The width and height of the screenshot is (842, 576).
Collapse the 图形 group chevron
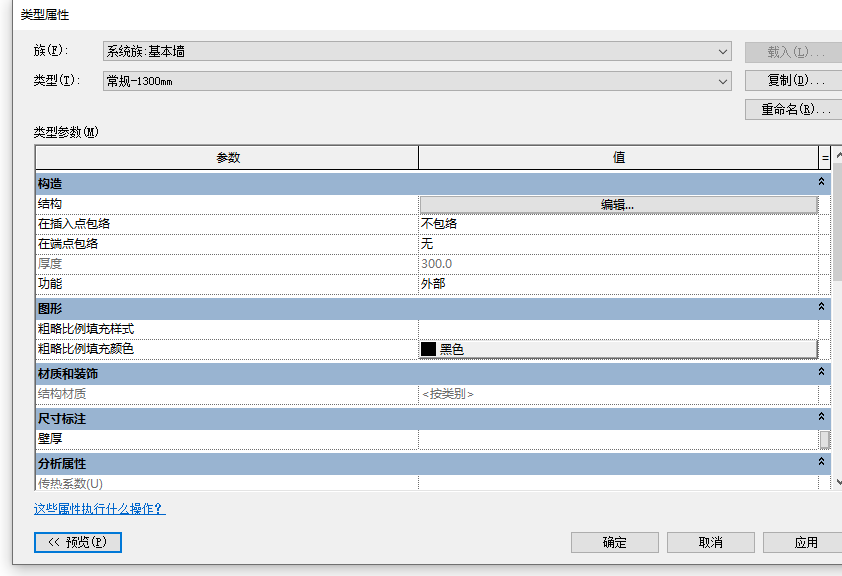pos(821,308)
